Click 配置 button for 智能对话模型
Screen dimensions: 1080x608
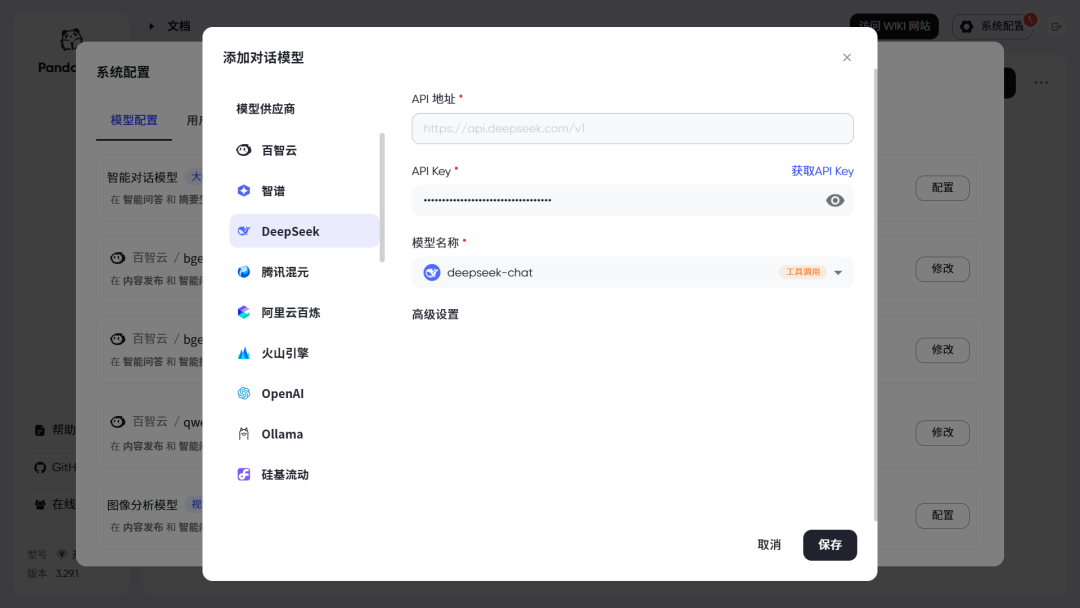tap(942, 188)
